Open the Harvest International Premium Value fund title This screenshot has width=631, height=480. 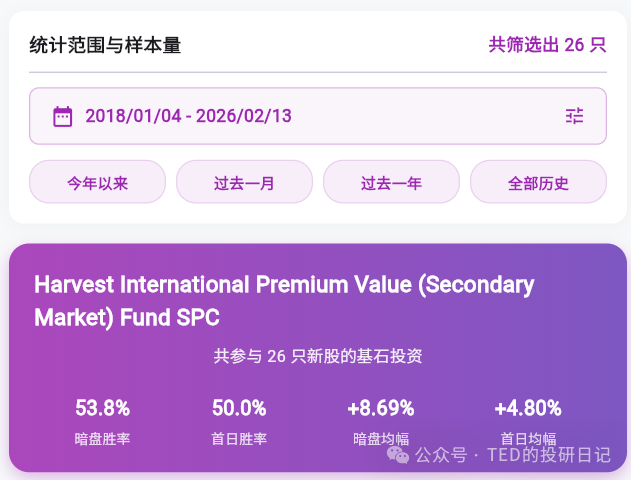pyautogui.click(x=284, y=301)
